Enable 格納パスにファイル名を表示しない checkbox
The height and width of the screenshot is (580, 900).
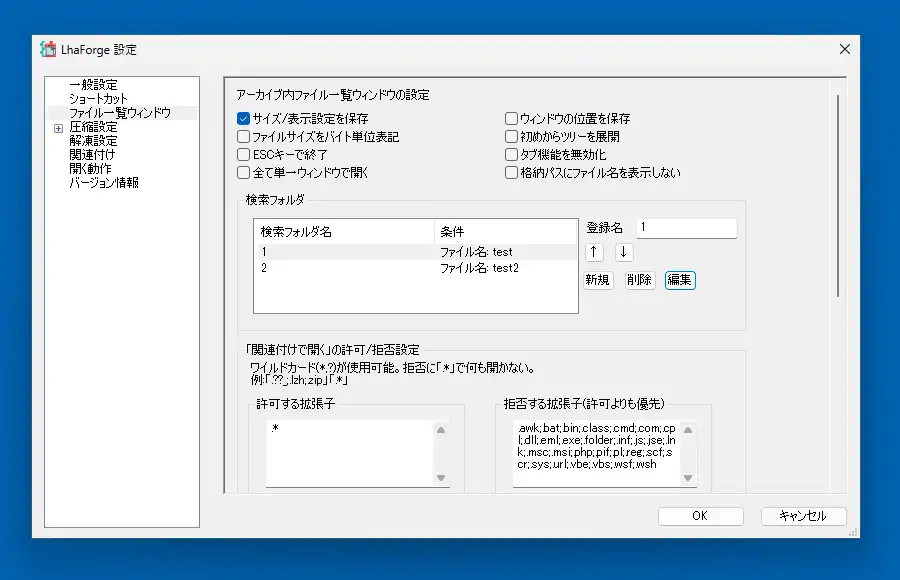pyautogui.click(x=511, y=172)
